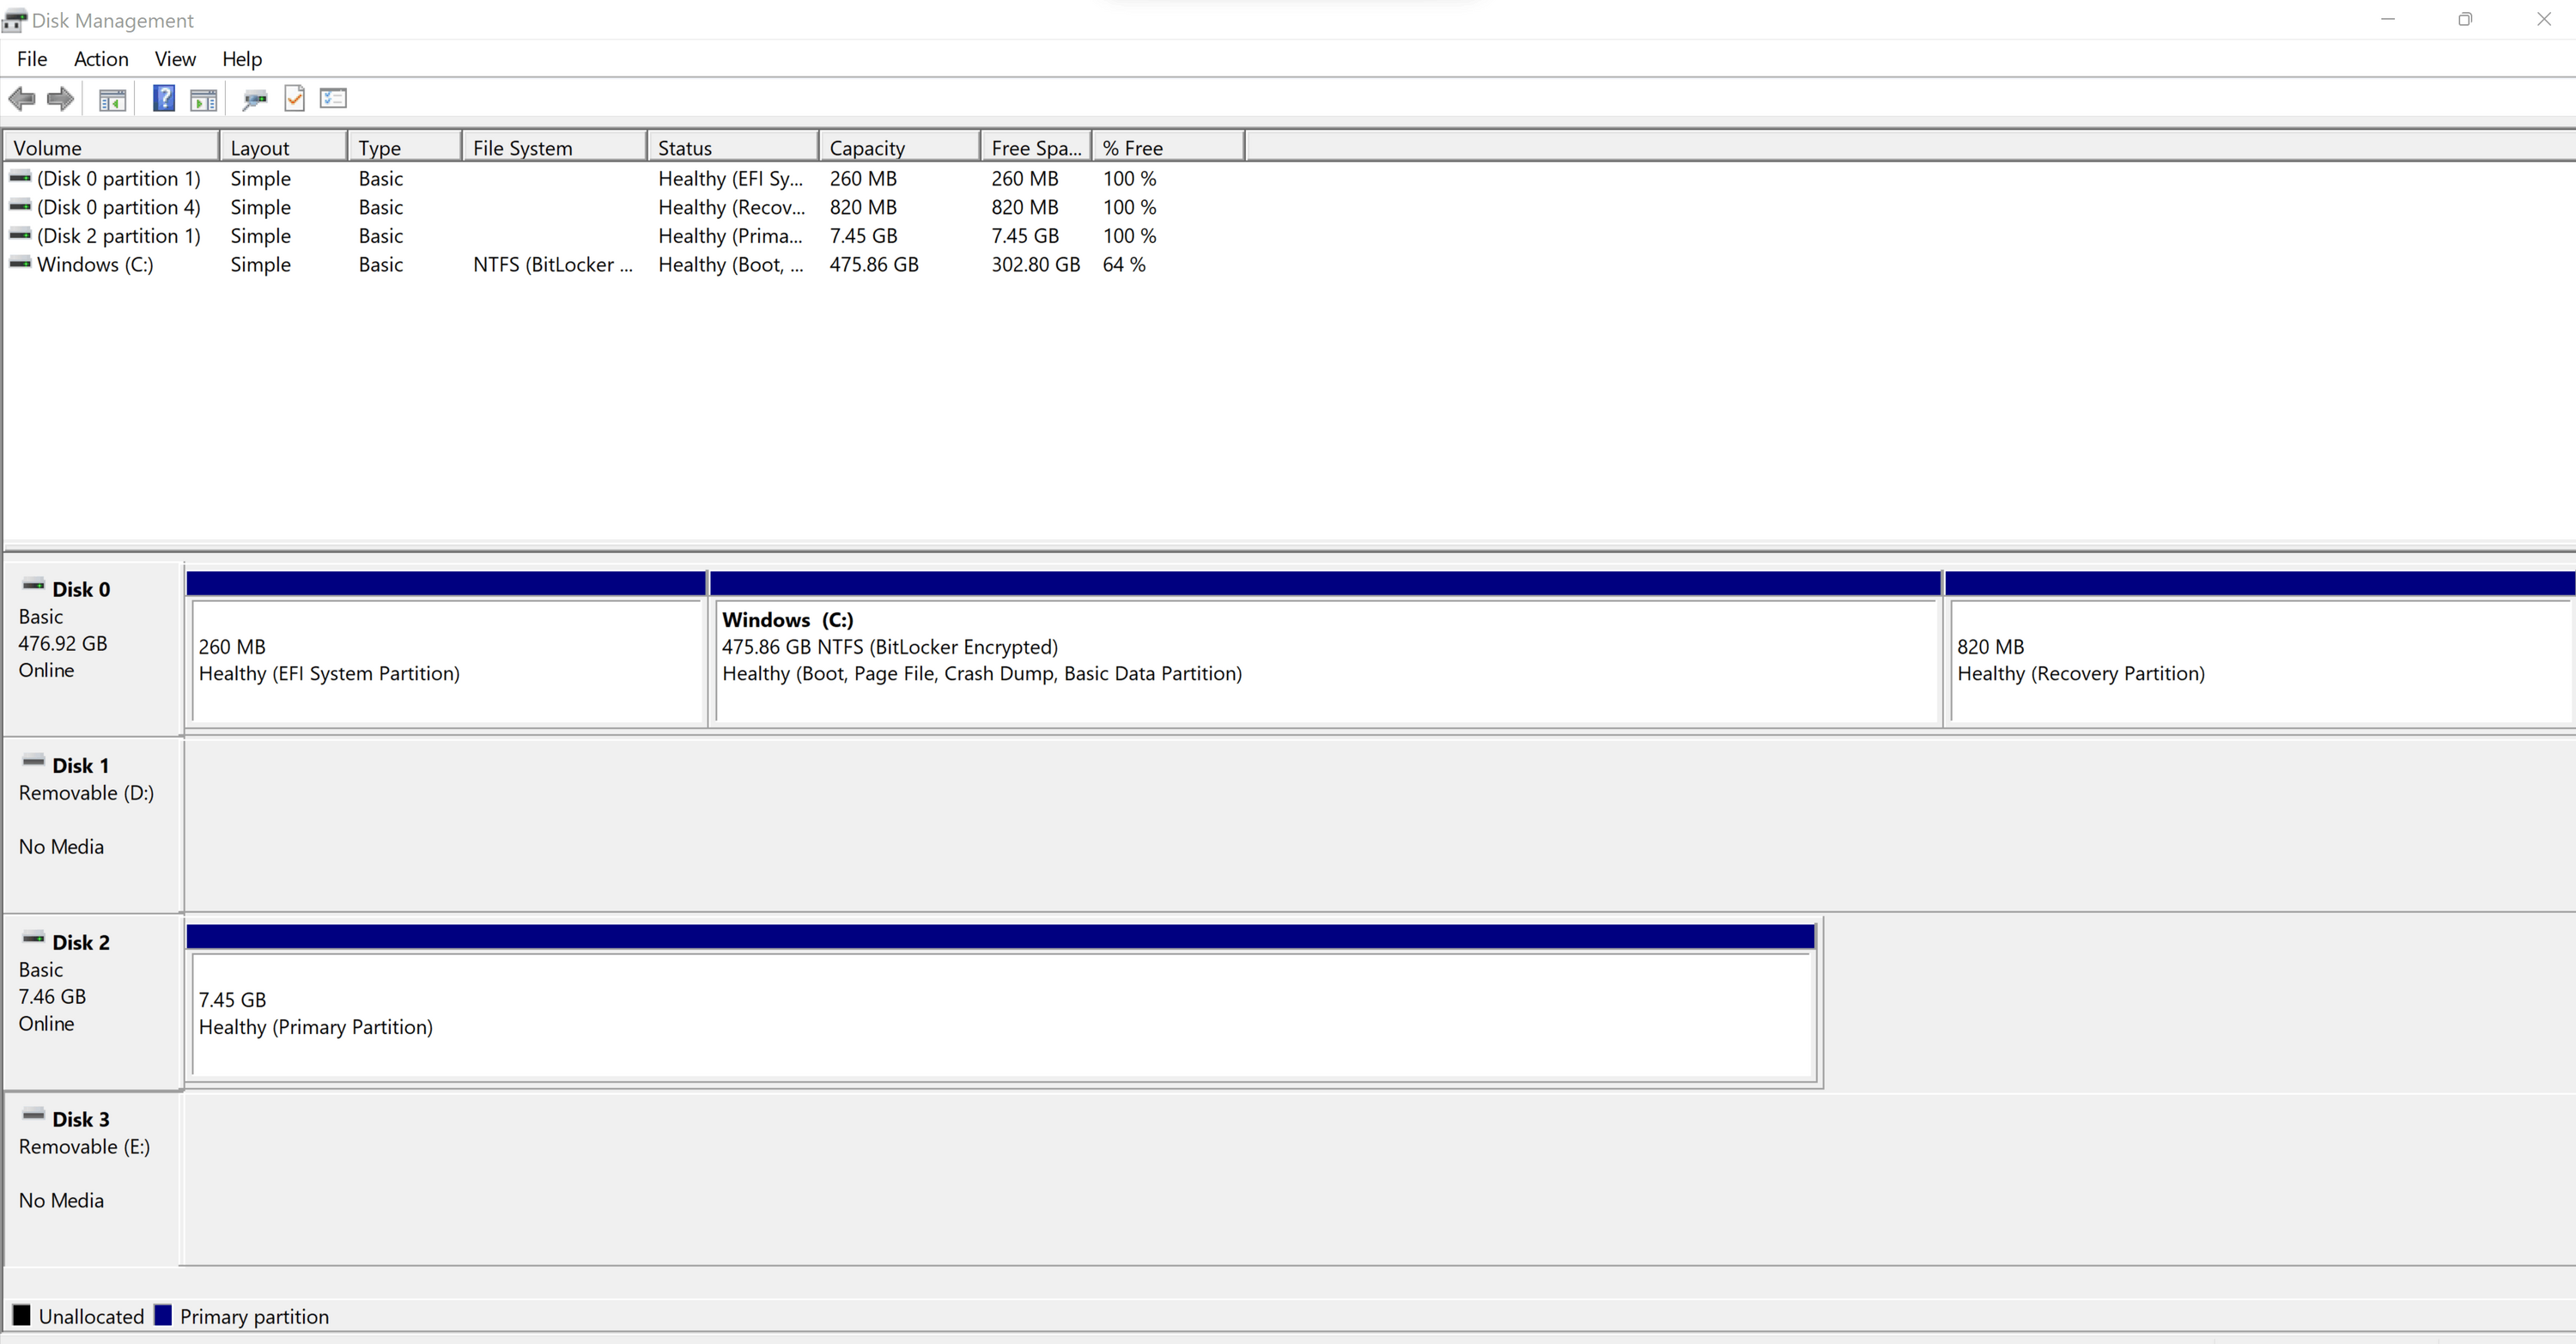Select the Disk 3 Removable (E:) label panel

[92, 1179]
